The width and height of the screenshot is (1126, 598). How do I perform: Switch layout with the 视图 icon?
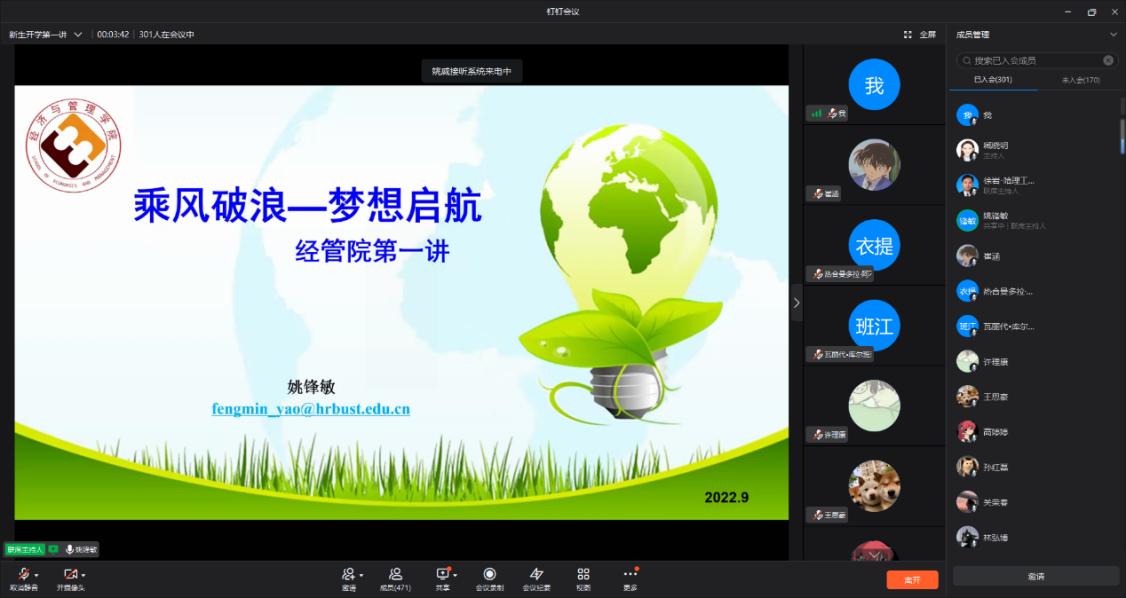click(x=583, y=574)
